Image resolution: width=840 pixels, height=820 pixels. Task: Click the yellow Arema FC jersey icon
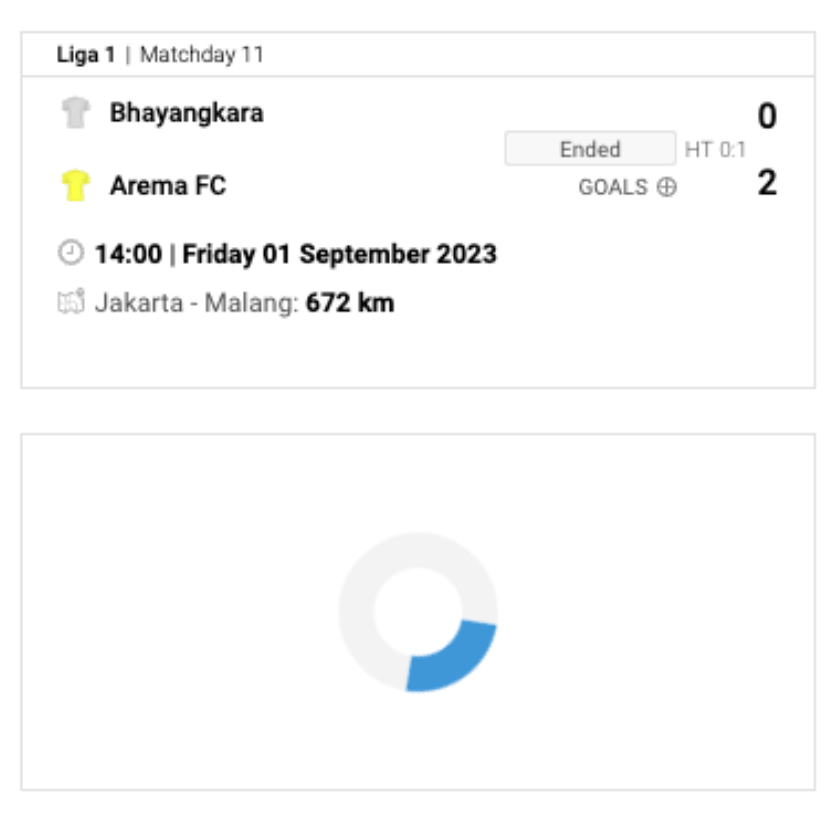(75, 185)
